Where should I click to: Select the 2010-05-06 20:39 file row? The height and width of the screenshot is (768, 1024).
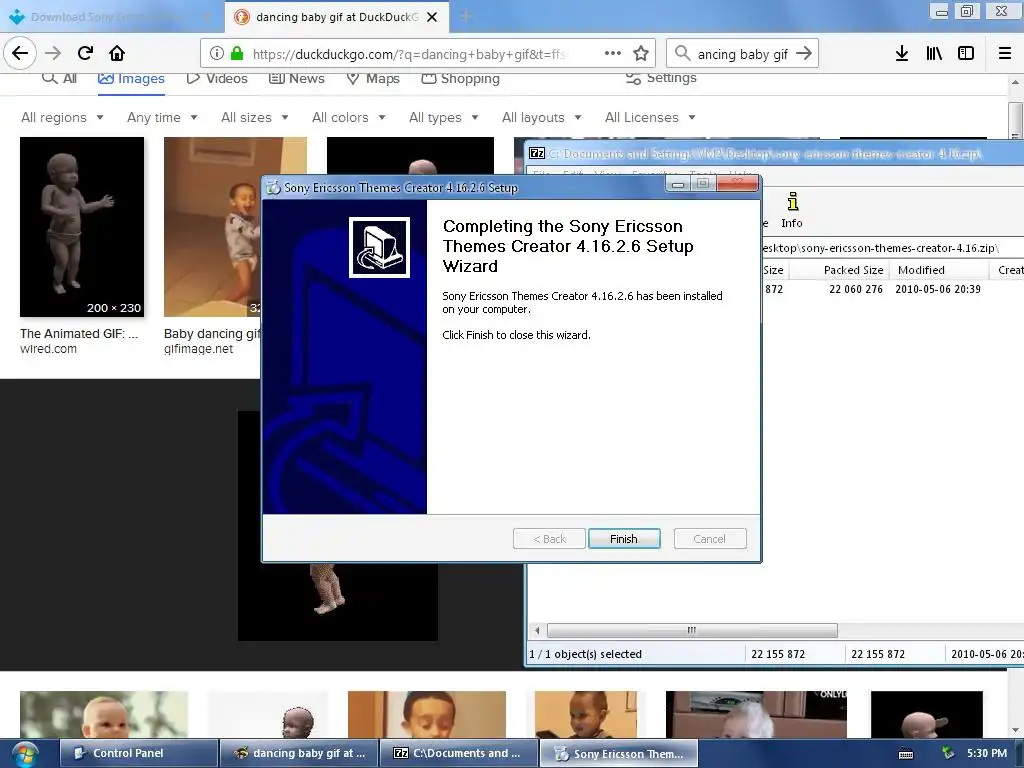893,289
